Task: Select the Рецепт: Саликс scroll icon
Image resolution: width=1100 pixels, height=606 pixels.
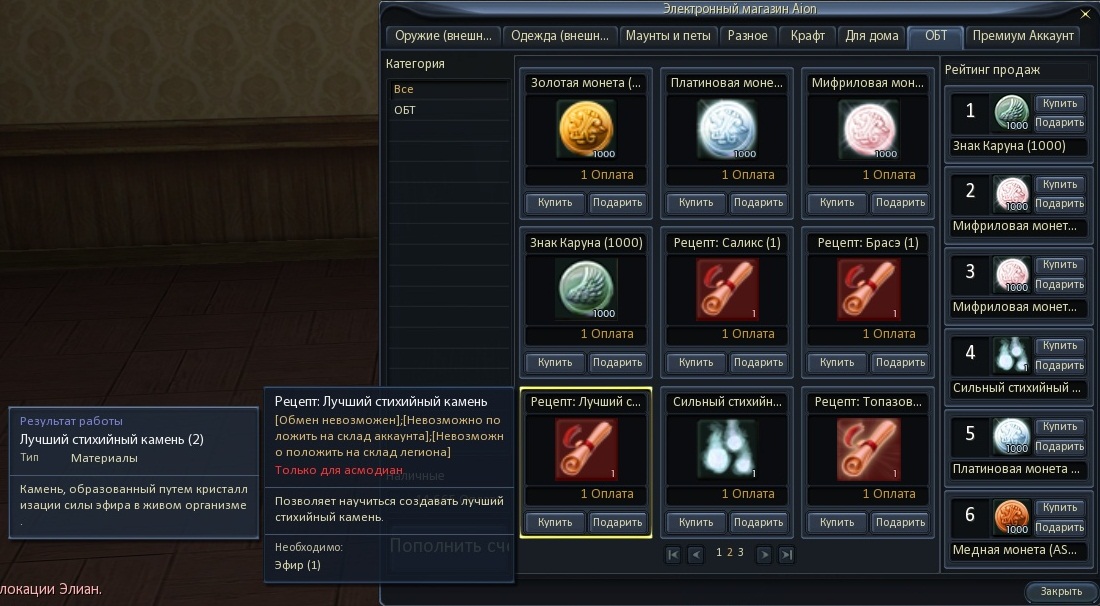Action: pos(727,289)
